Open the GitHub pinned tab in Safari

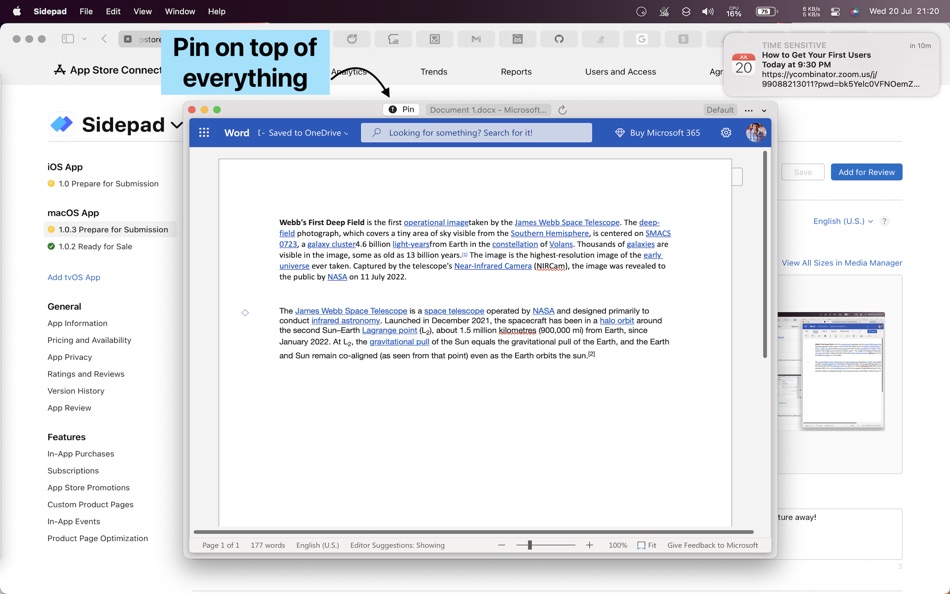point(559,39)
